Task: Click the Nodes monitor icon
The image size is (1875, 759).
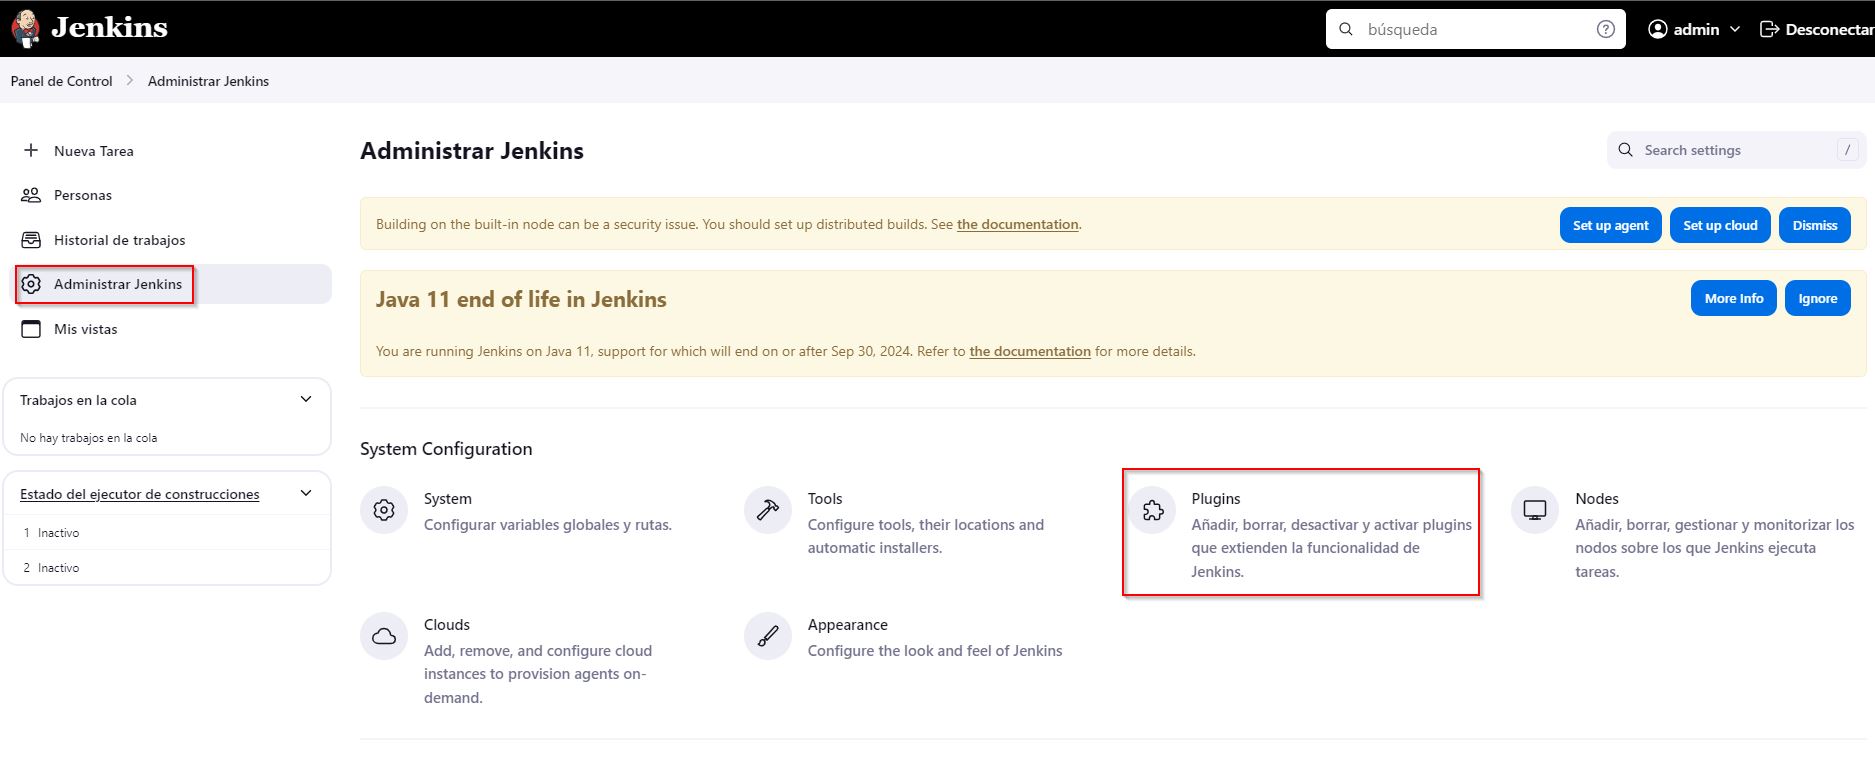Action: click(x=1535, y=510)
